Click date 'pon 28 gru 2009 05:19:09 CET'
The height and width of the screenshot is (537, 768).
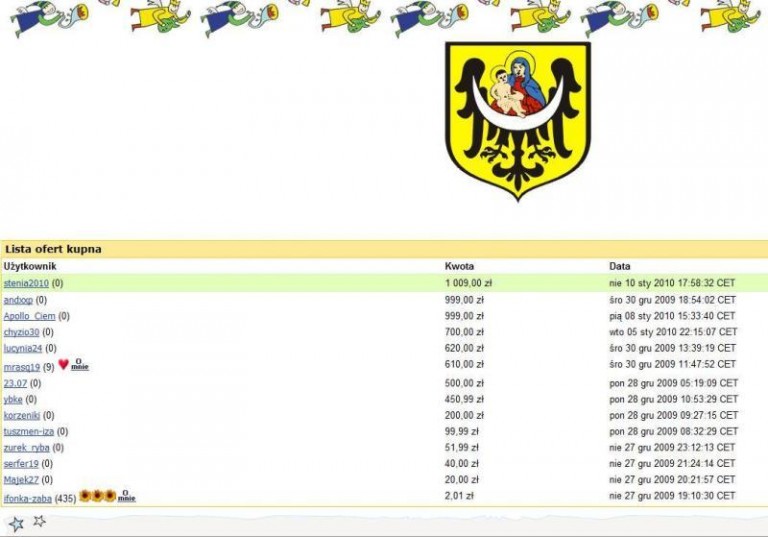(674, 383)
